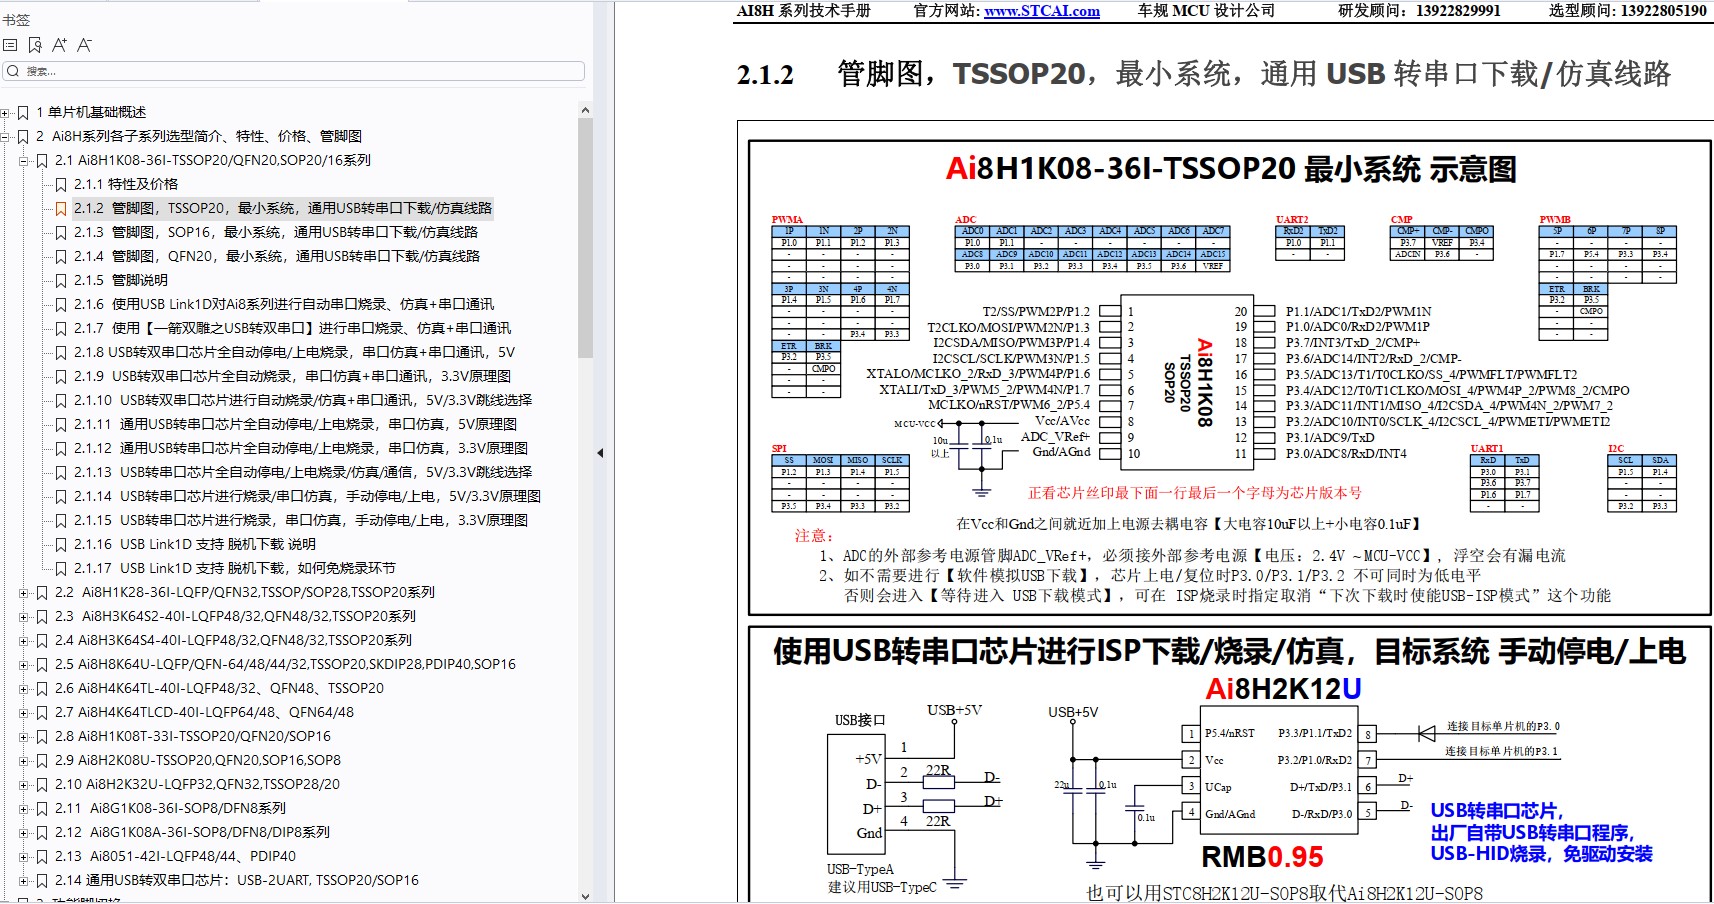This screenshot has height=904, width=1714.
Task: Expand the '2.5 Ai8H8K64U' bookmark node
Action: click(x=24, y=665)
